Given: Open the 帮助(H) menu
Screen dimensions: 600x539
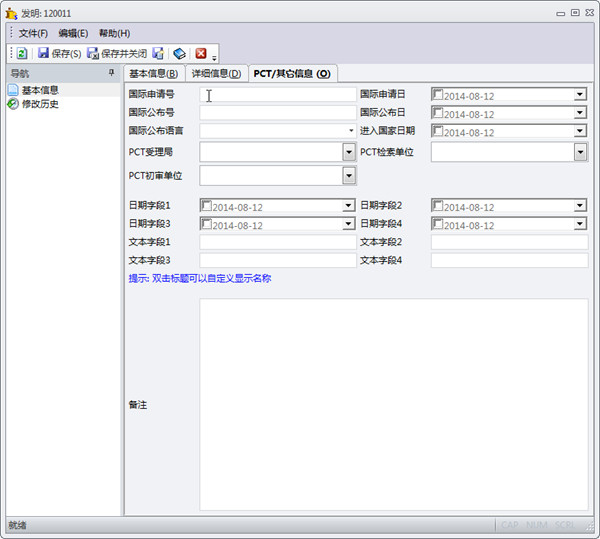Looking at the screenshot, I should [114, 33].
